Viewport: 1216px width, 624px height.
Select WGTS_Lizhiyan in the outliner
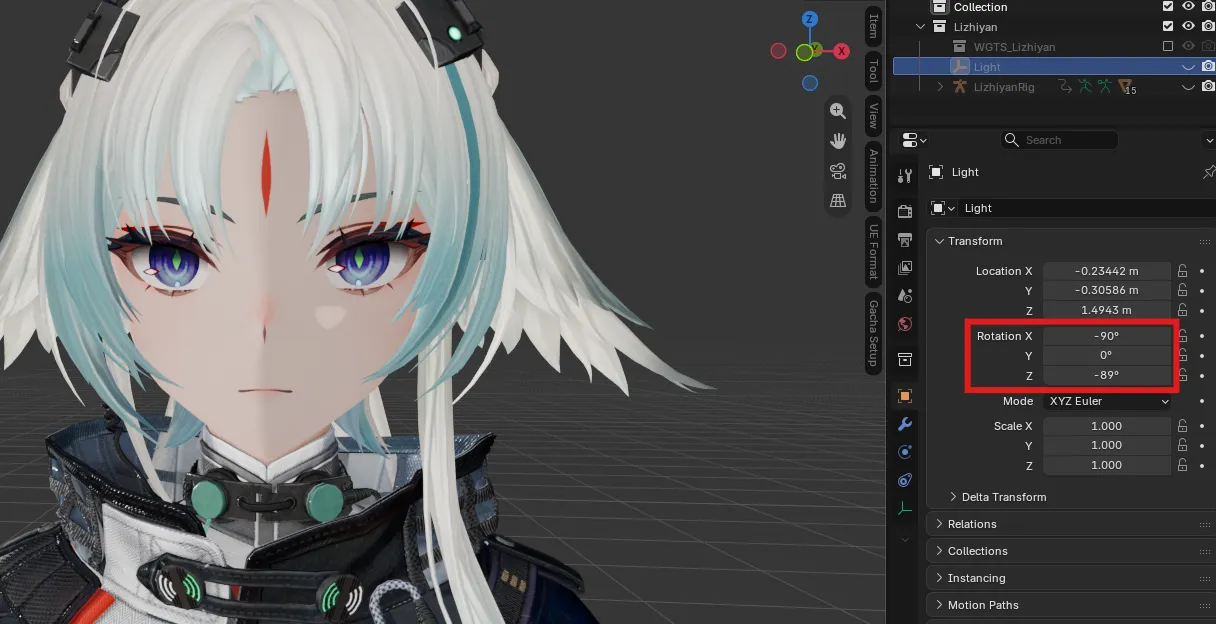[x=1014, y=47]
